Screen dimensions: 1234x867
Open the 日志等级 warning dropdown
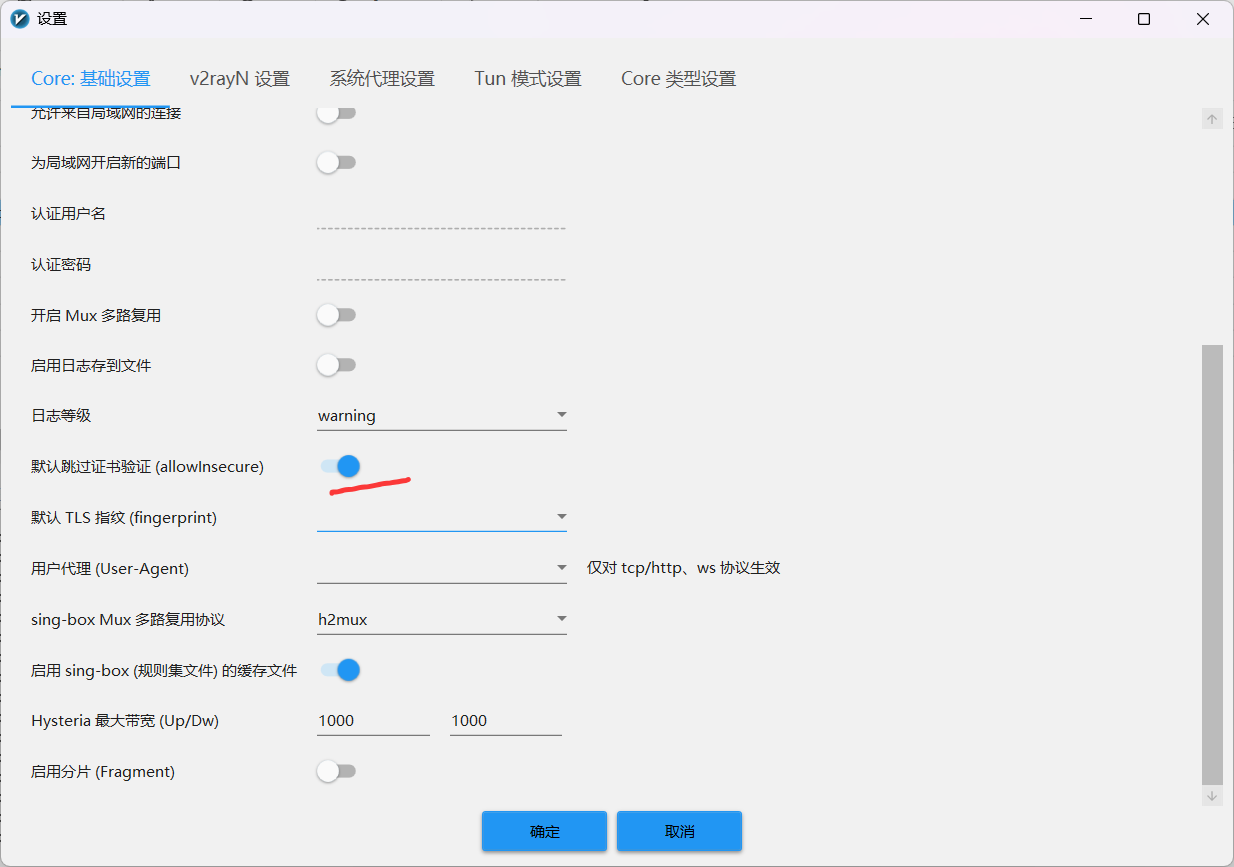pyautogui.click(x=442, y=416)
